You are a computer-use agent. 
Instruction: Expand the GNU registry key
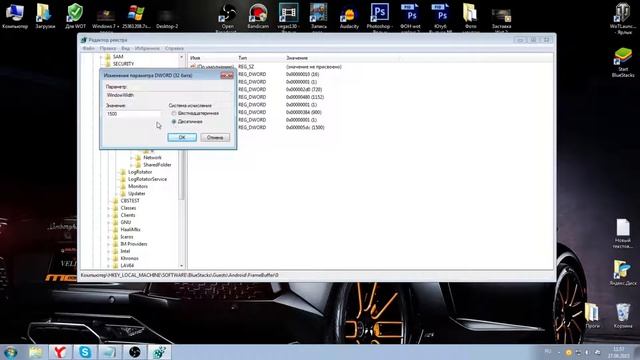click(109, 222)
